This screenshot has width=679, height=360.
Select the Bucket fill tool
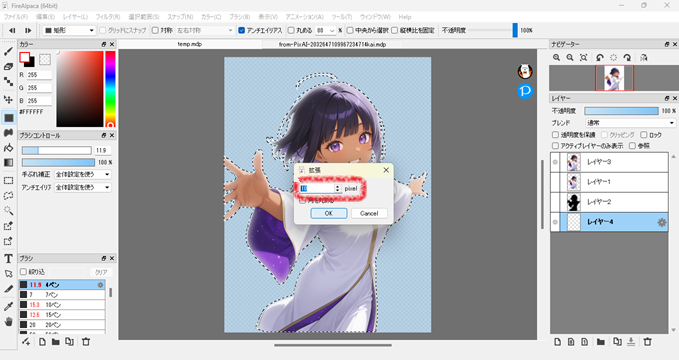tap(8, 148)
